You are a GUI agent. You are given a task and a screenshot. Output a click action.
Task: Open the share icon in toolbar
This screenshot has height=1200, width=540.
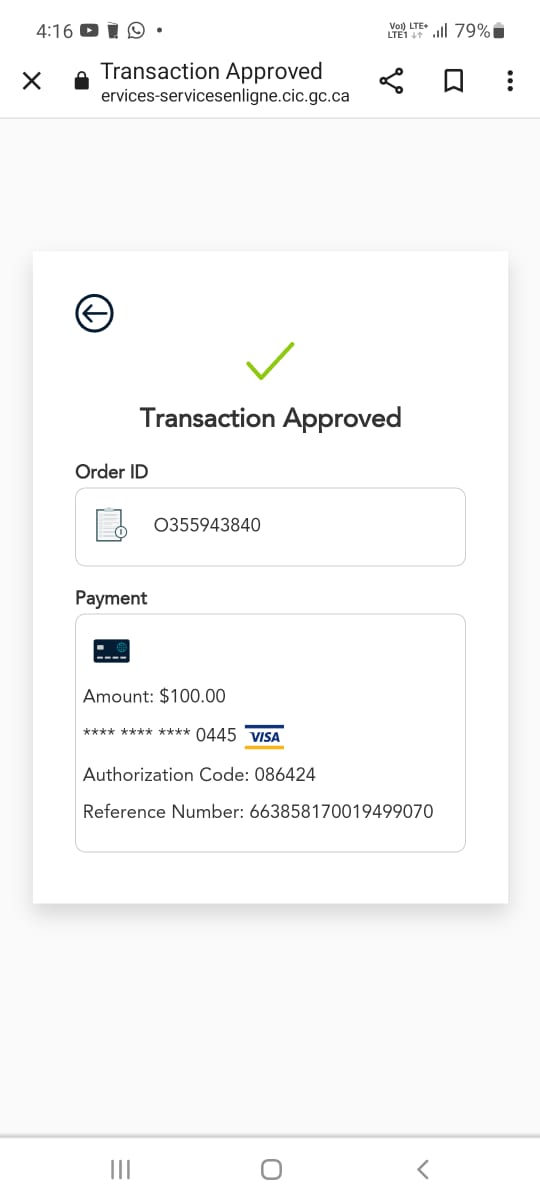click(x=392, y=82)
